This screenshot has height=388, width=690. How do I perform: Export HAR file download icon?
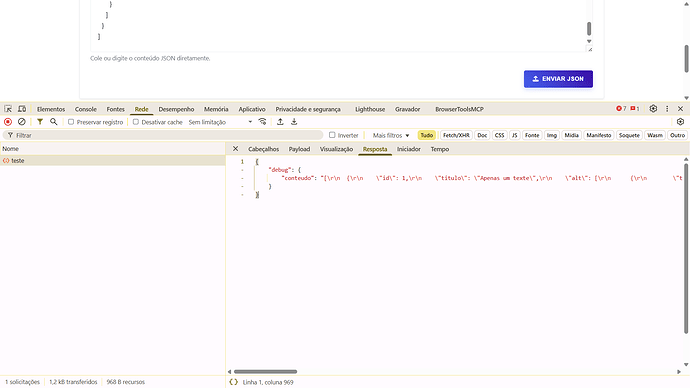click(x=294, y=122)
